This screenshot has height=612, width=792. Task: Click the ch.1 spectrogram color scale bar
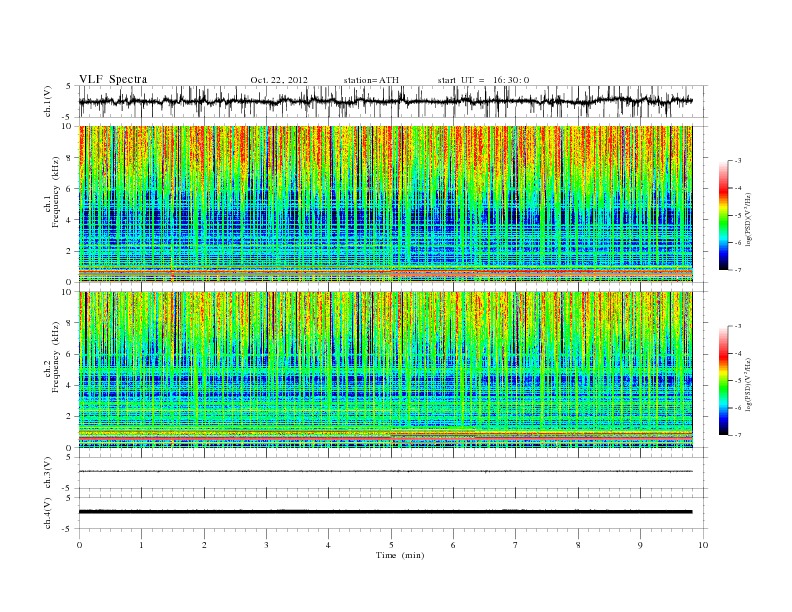(x=723, y=216)
